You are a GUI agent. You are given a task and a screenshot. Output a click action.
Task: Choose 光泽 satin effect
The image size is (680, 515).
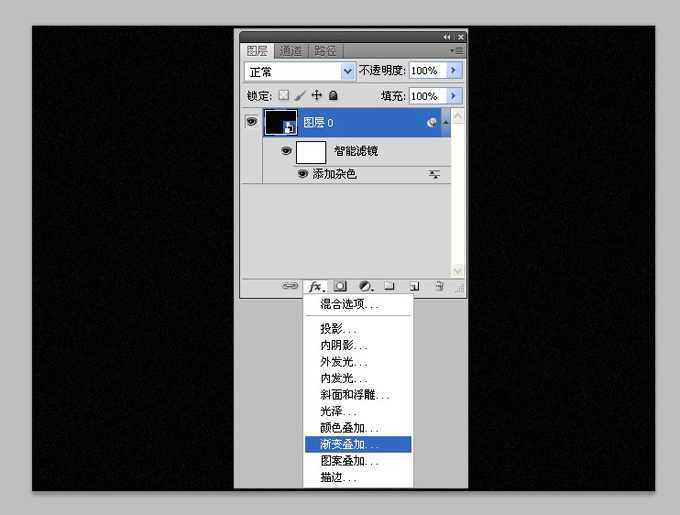(x=358, y=411)
